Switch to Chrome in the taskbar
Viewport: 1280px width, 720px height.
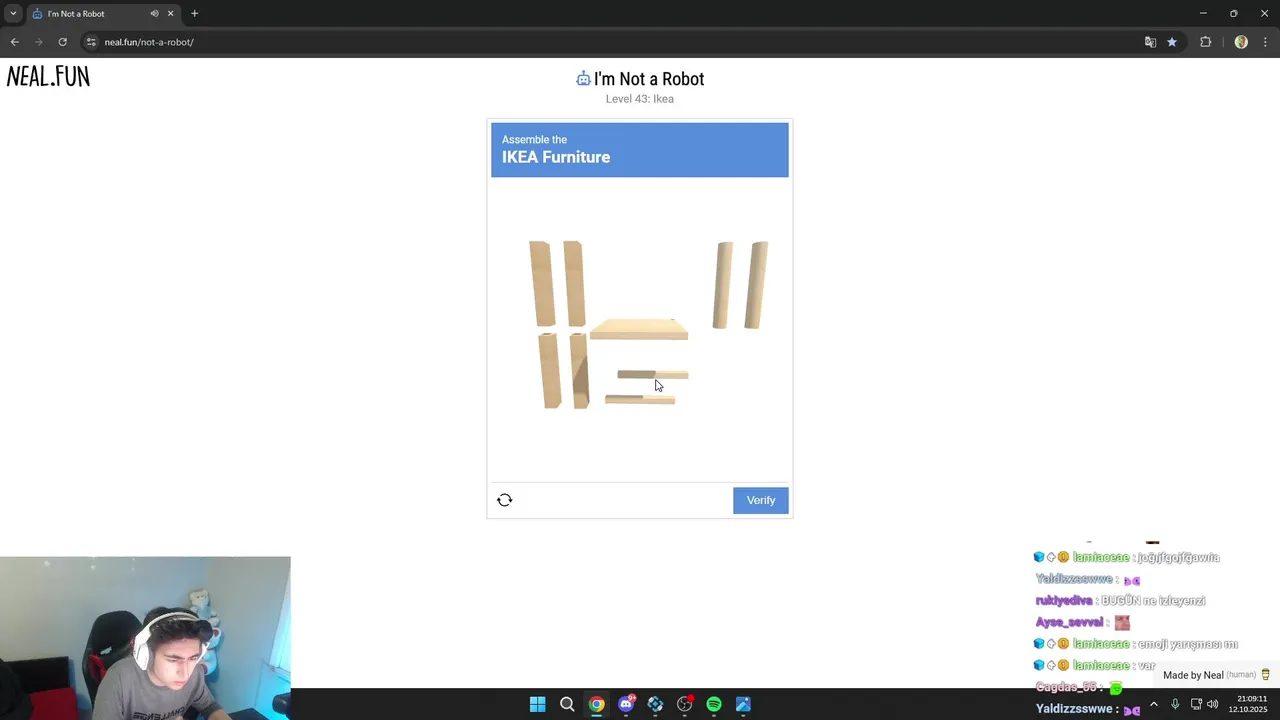click(x=596, y=704)
